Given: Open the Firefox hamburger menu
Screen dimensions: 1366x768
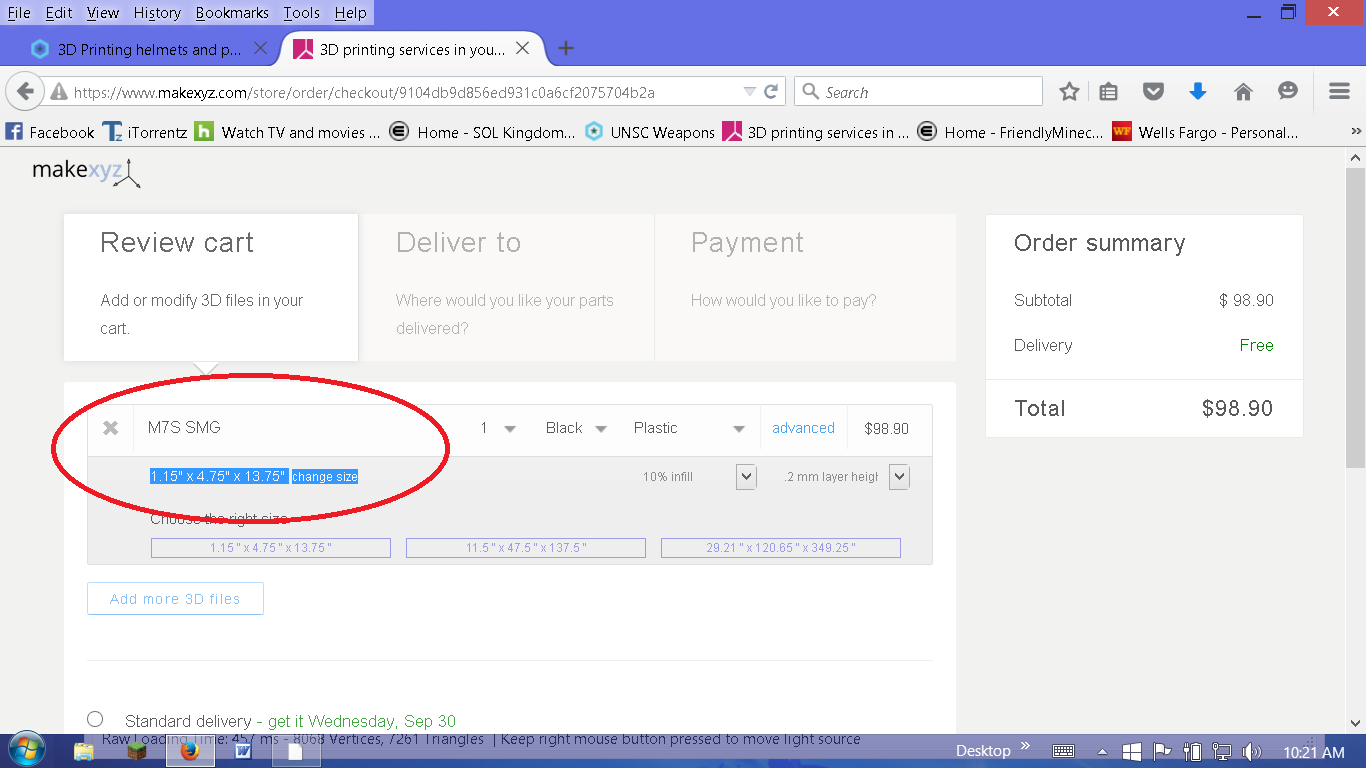Looking at the screenshot, I should 1340,92.
